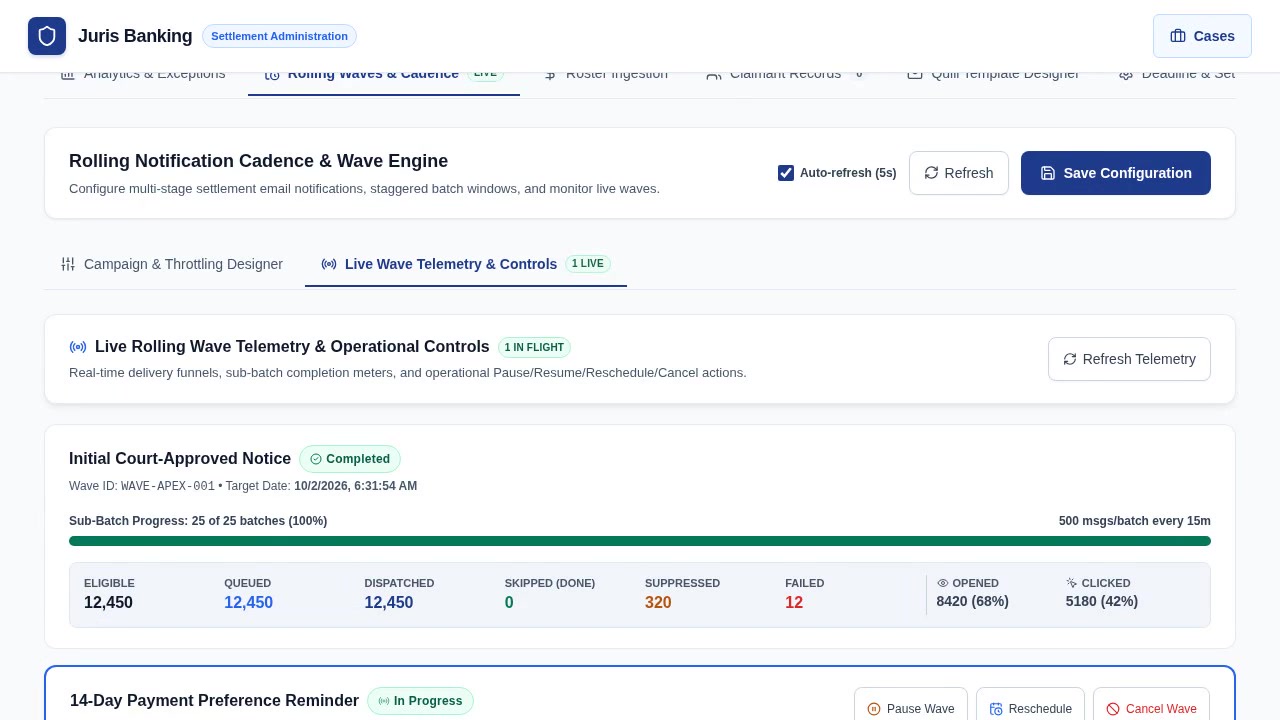Click the In Progress status badge
This screenshot has height=720, width=1280.
[420, 701]
